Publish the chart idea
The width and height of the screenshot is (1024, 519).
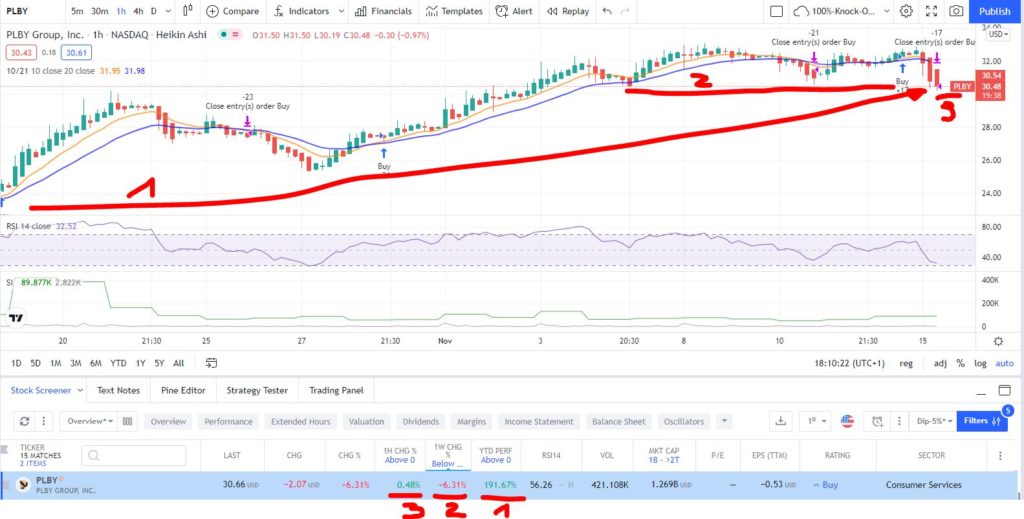tap(995, 11)
